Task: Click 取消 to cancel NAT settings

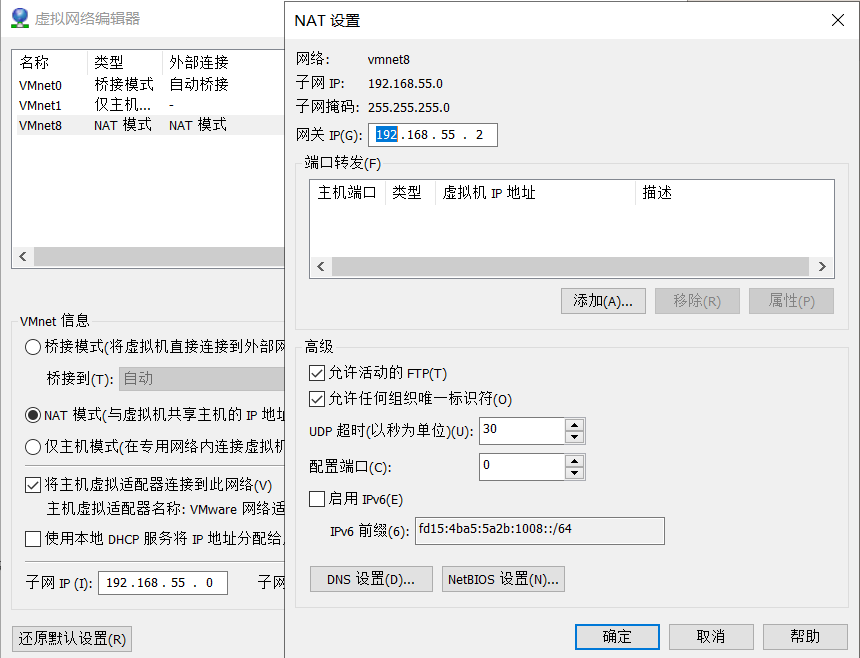Action: pyautogui.click(x=711, y=637)
